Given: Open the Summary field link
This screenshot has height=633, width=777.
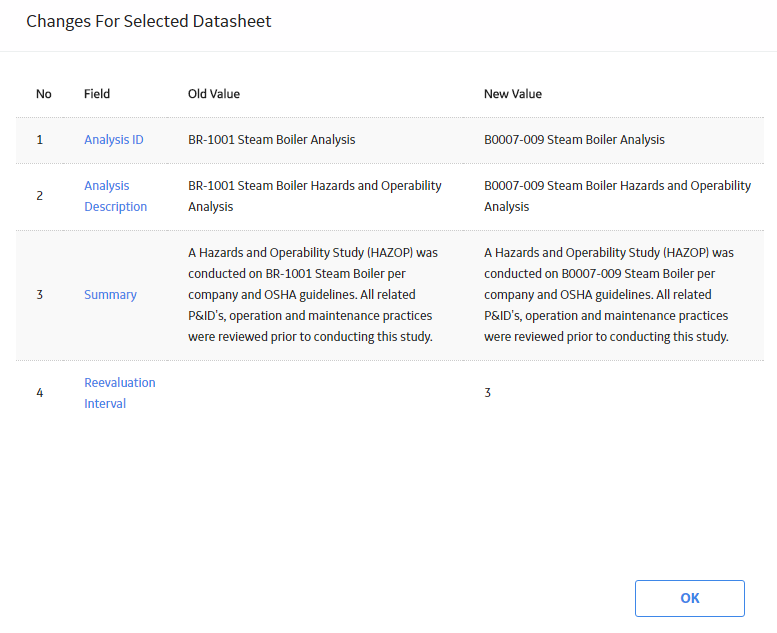Looking at the screenshot, I should (x=110, y=294).
